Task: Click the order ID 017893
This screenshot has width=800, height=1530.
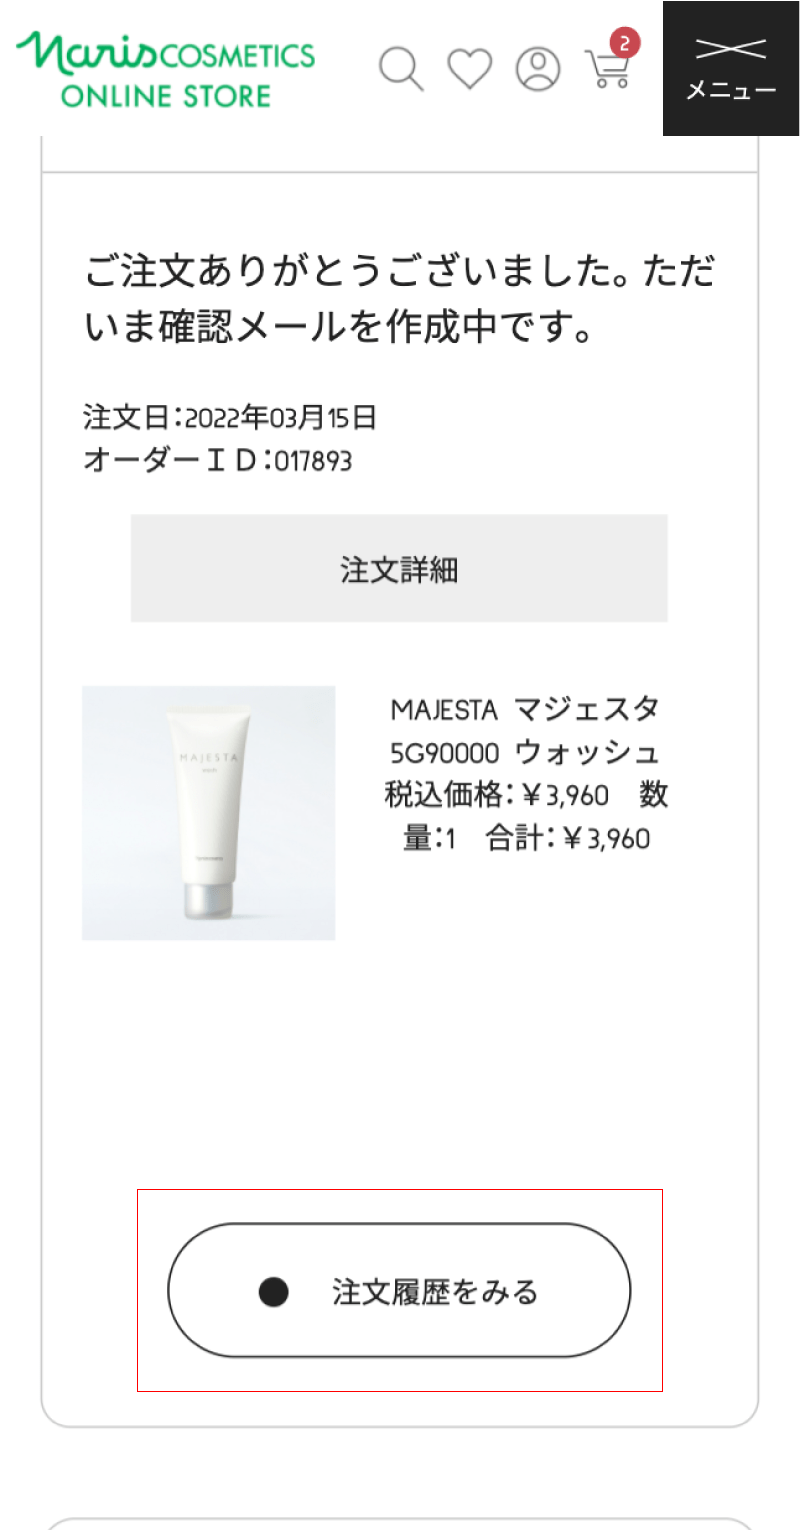Action: tap(313, 461)
